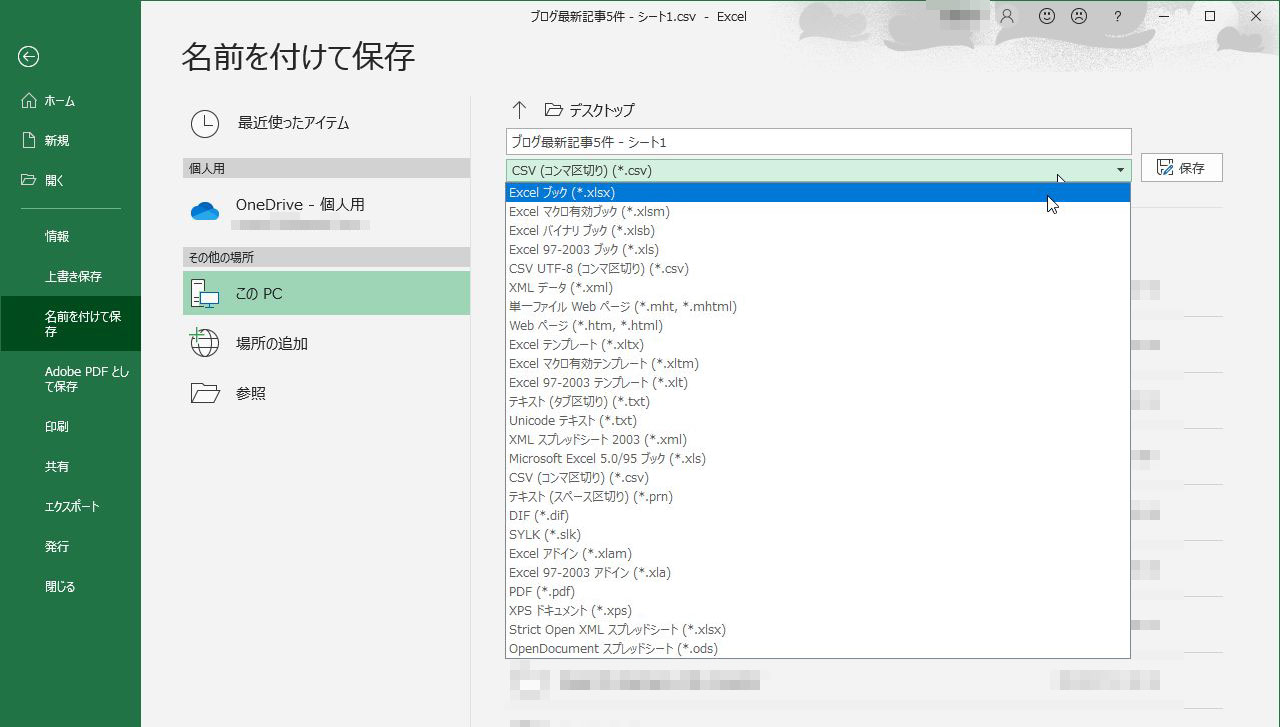Select PDF (*.pdf) format
Image resolution: width=1280 pixels, height=727 pixels.
pyautogui.click(x=818, y=592)
